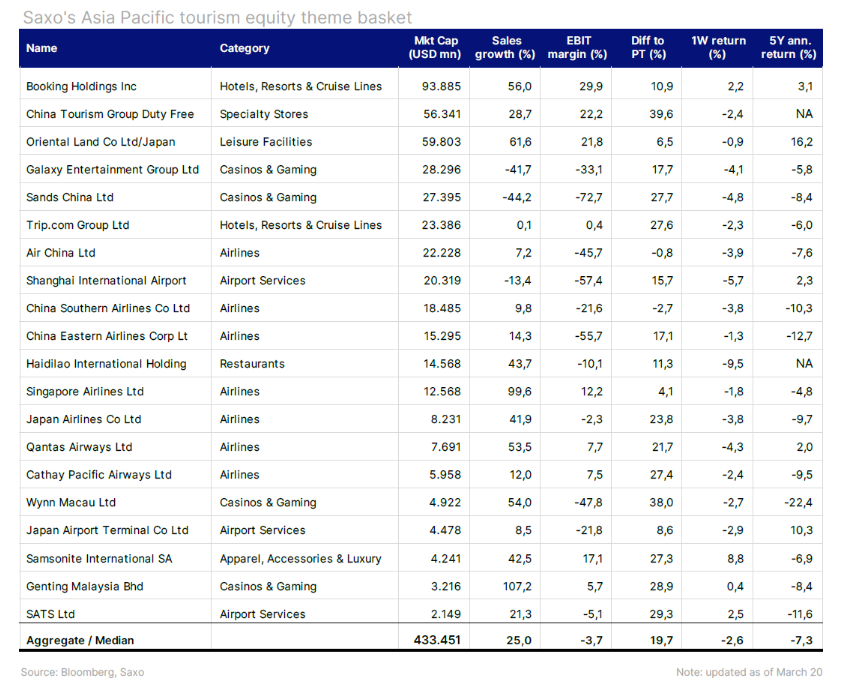The image size is (844, 695).
Task: Select the Air China Ltd name
Action: [x=61, y=252]
